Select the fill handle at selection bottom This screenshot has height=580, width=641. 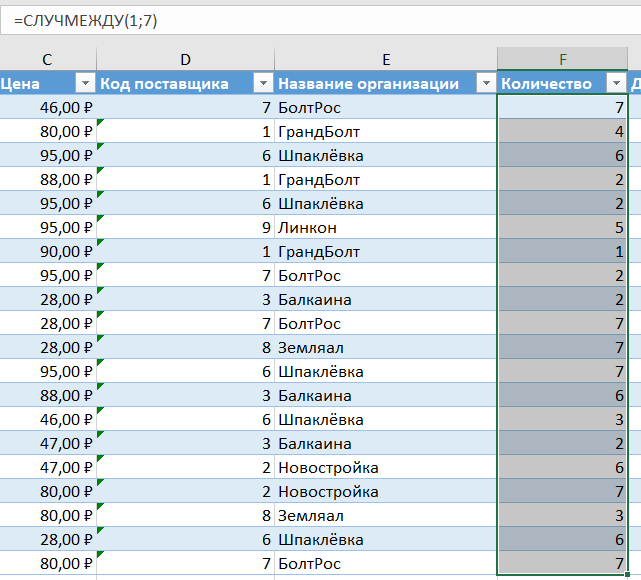coord(628,575)
